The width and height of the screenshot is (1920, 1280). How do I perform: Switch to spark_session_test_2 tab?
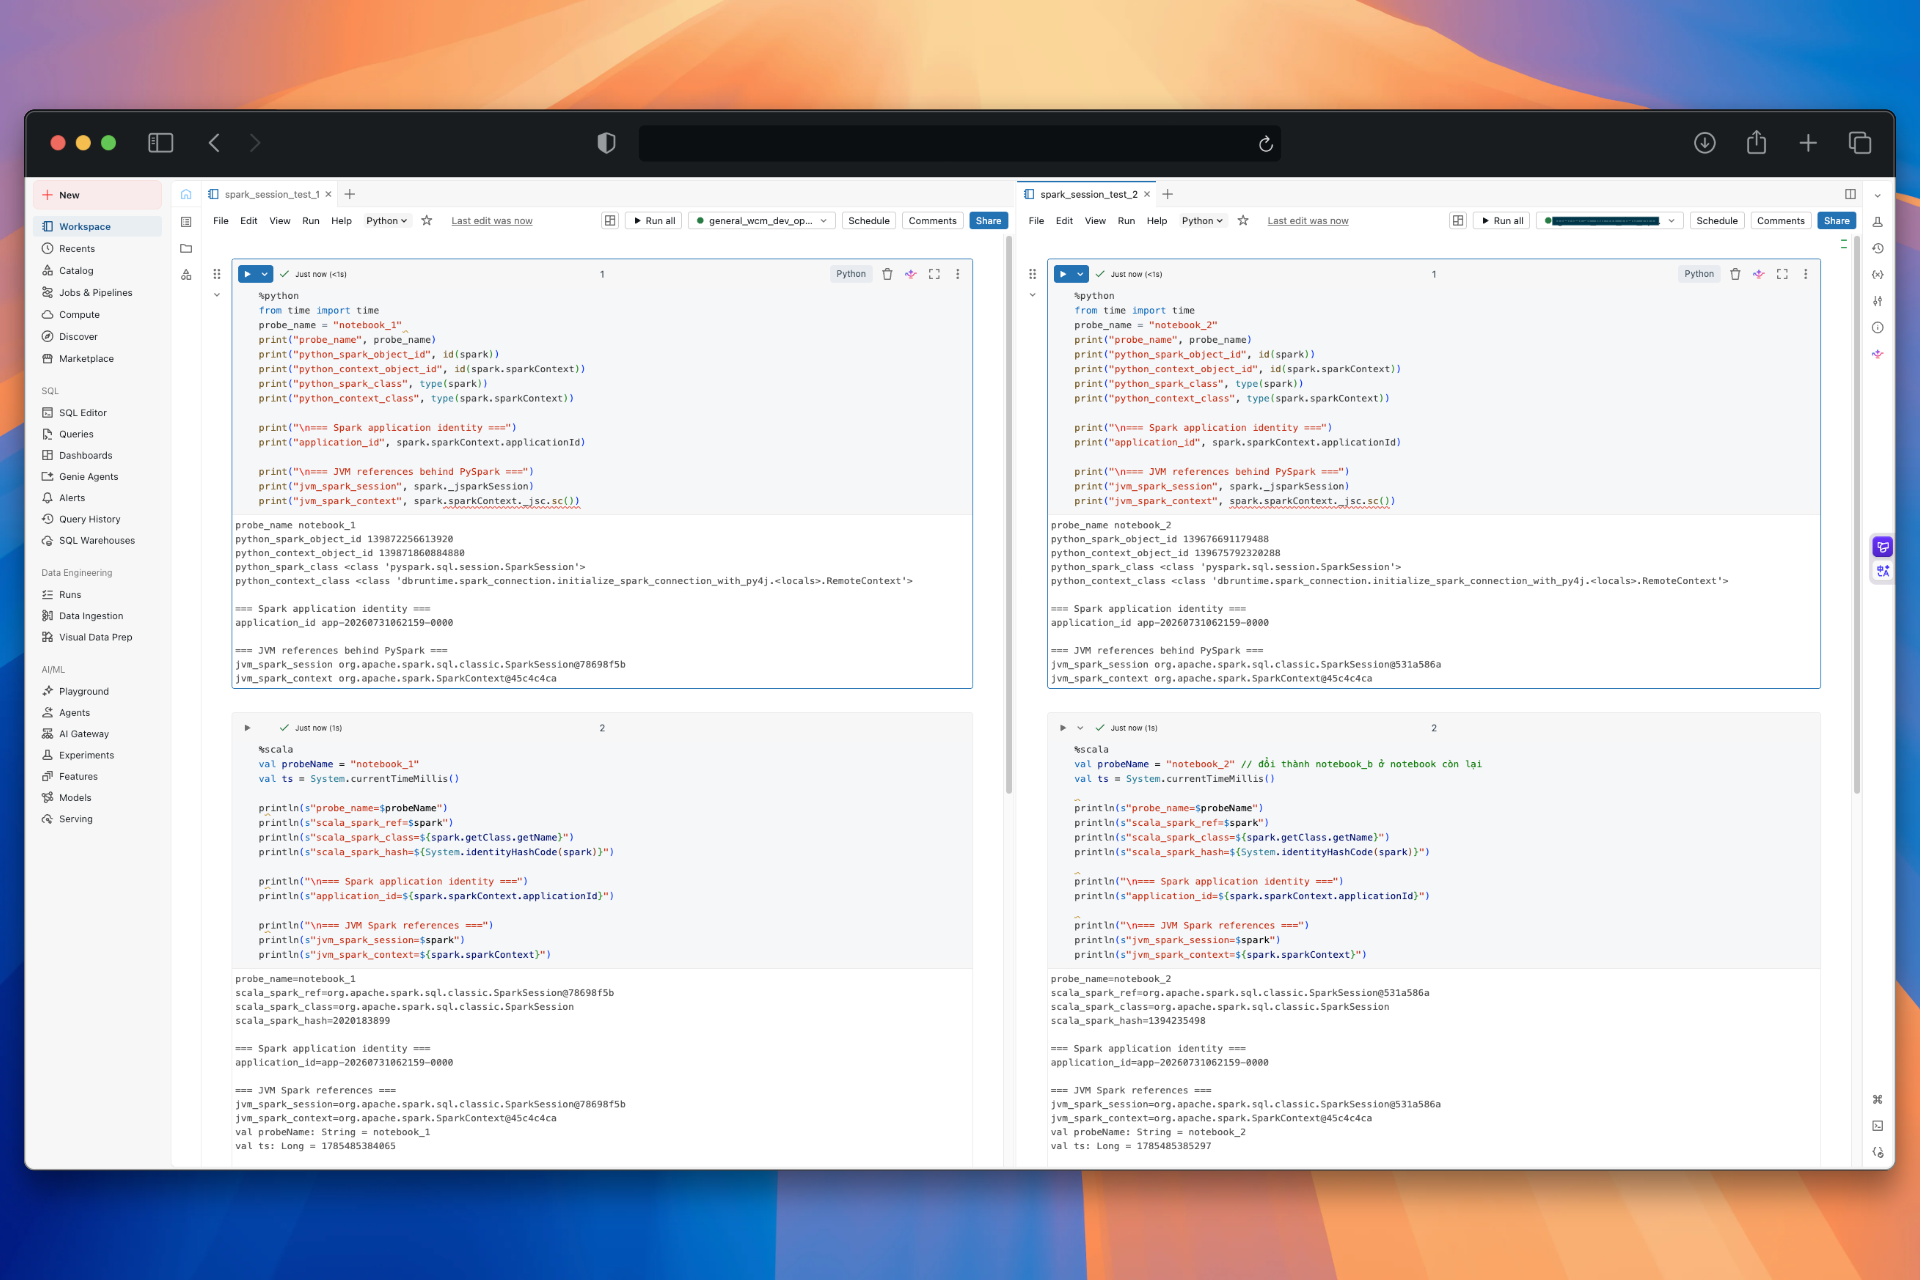tap(1088, 195)
